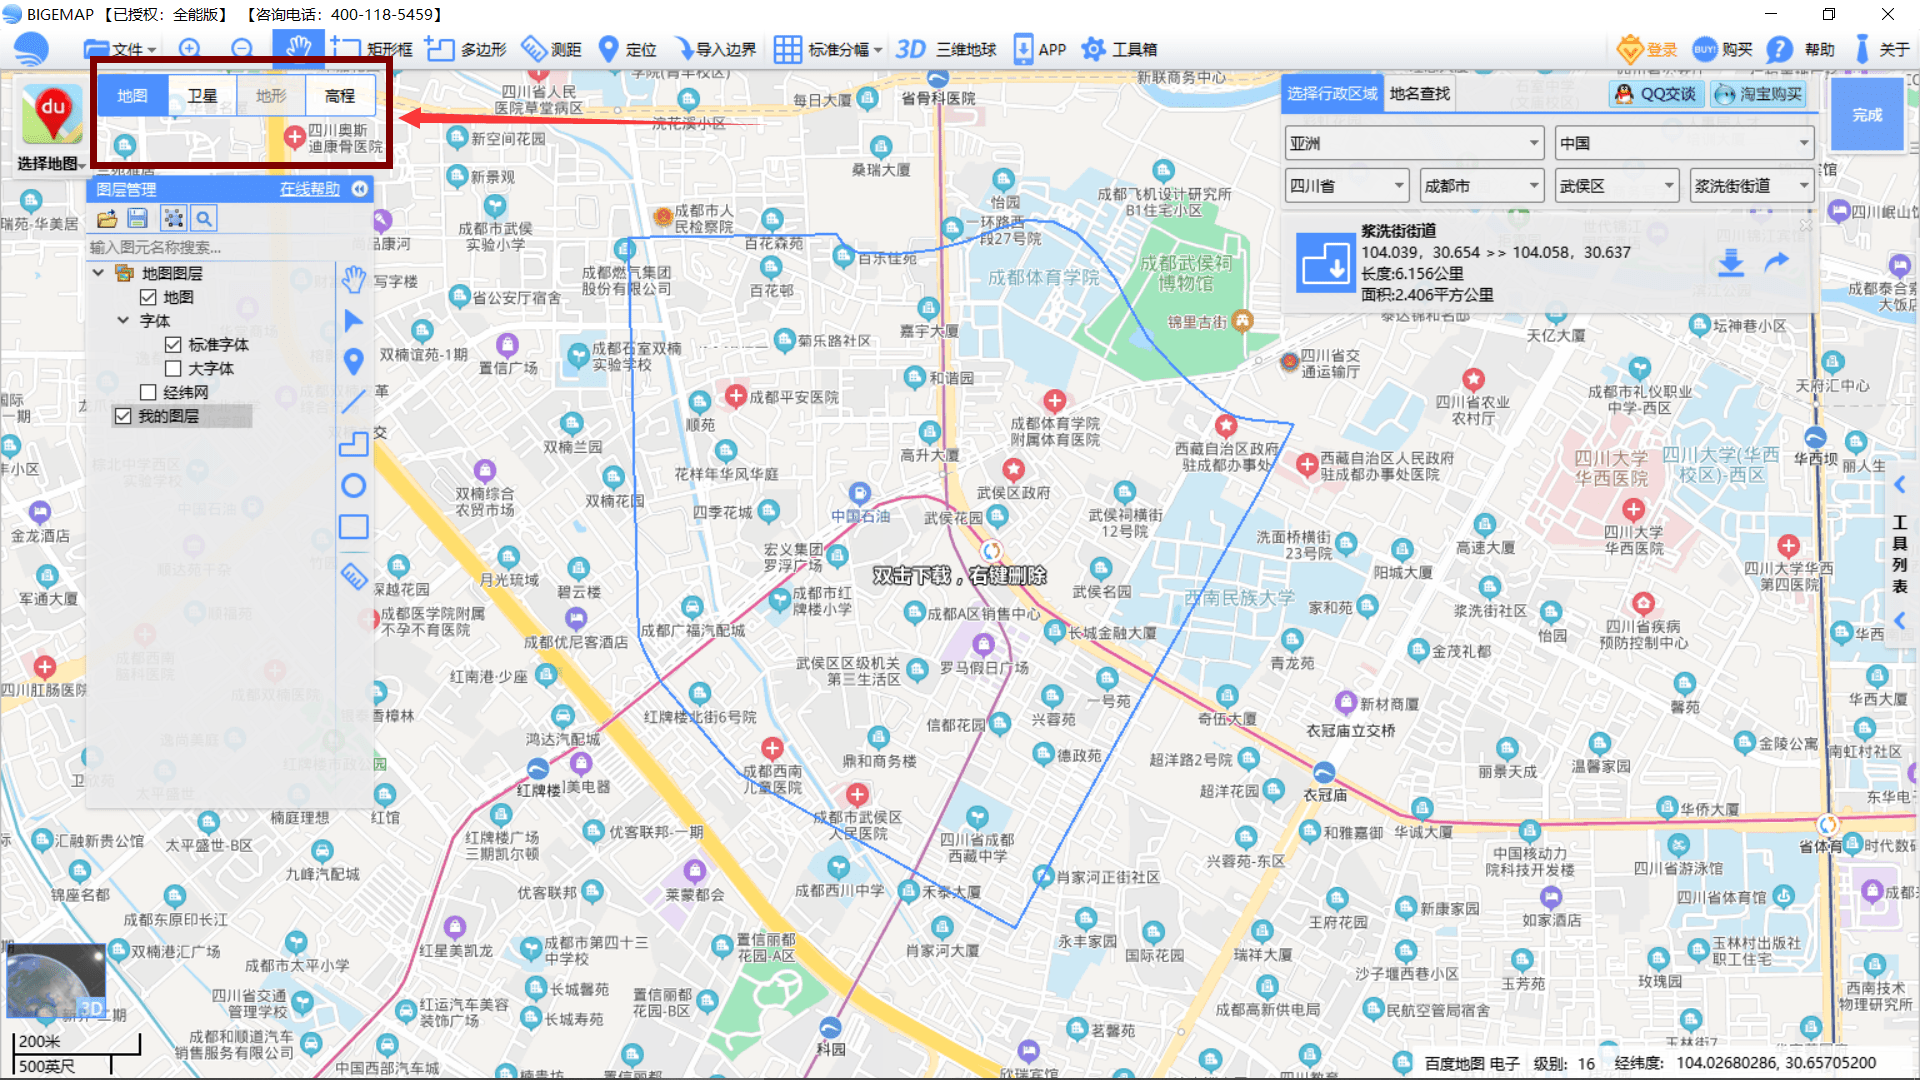
Task: Select the line drawing tool
Action: pyautogui.click(x=353, y=402)
